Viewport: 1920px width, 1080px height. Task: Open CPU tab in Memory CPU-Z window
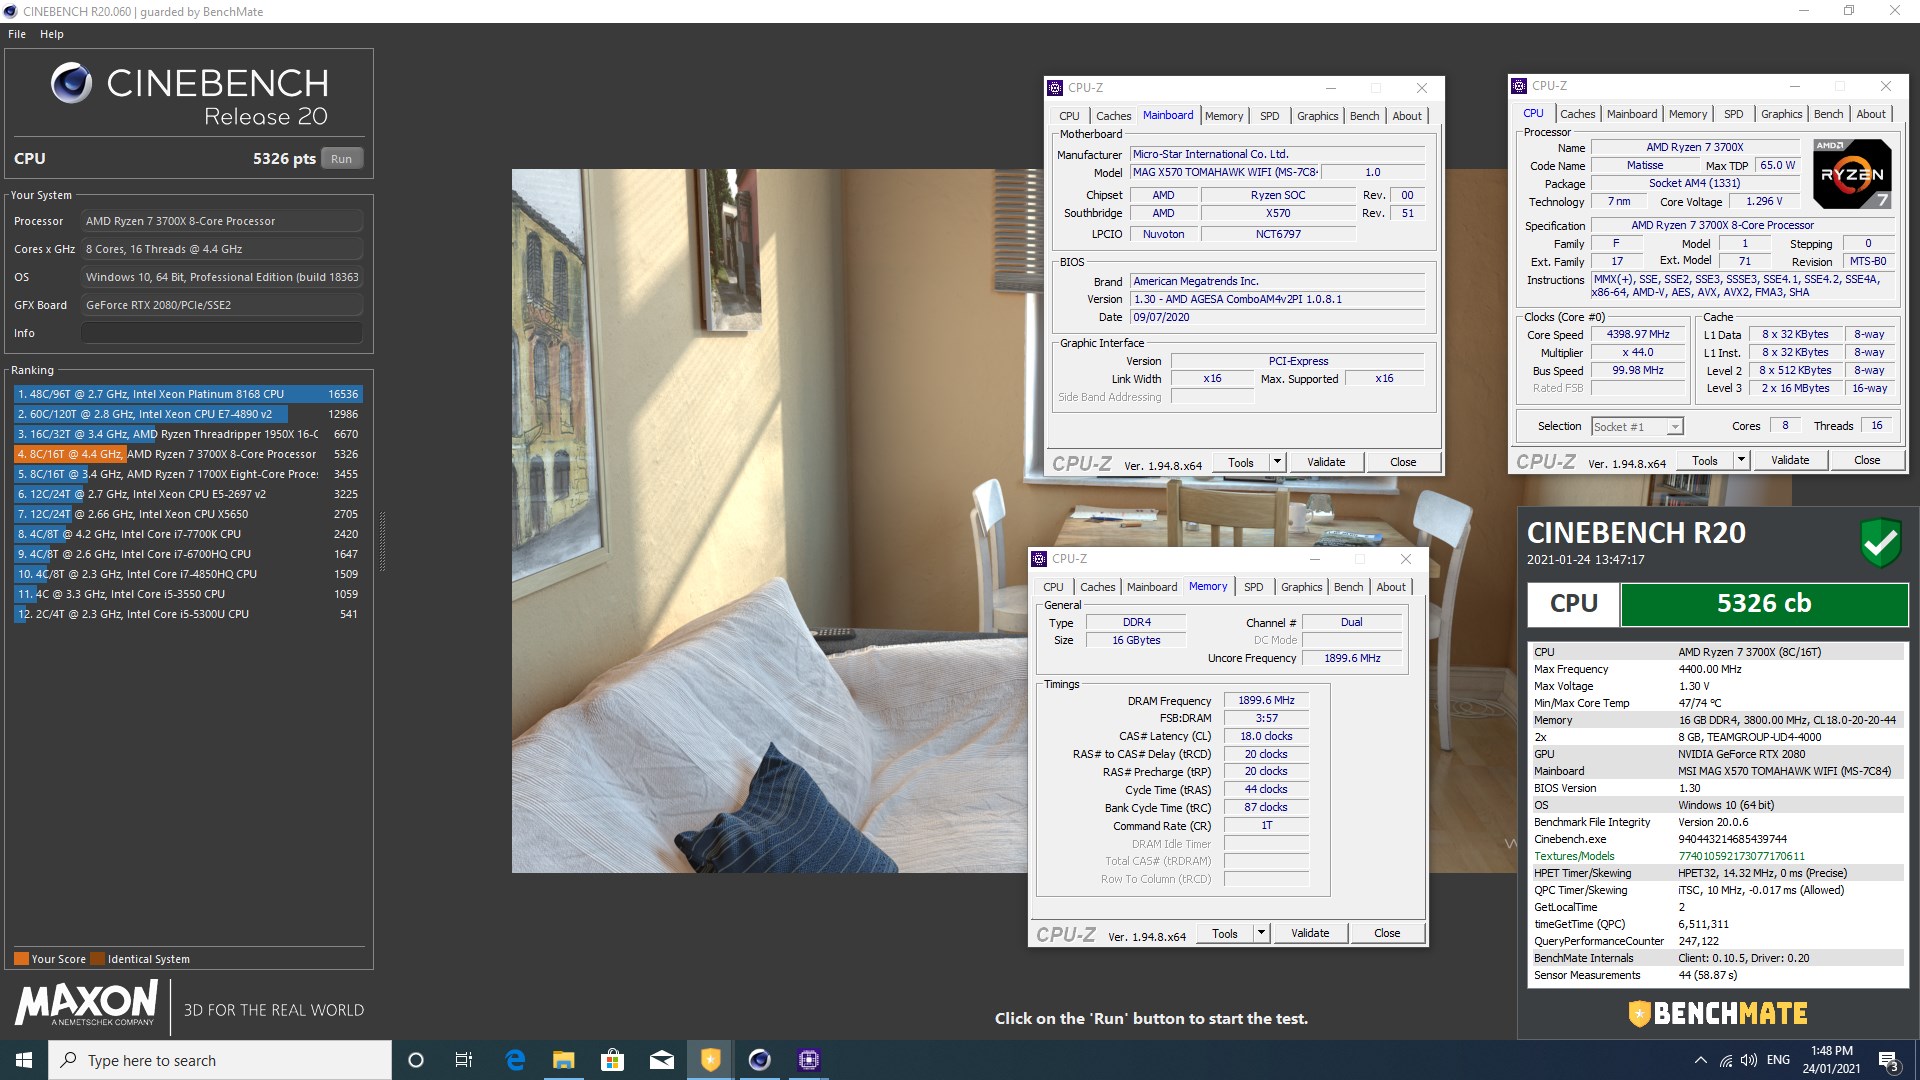tap(1053, 587)
